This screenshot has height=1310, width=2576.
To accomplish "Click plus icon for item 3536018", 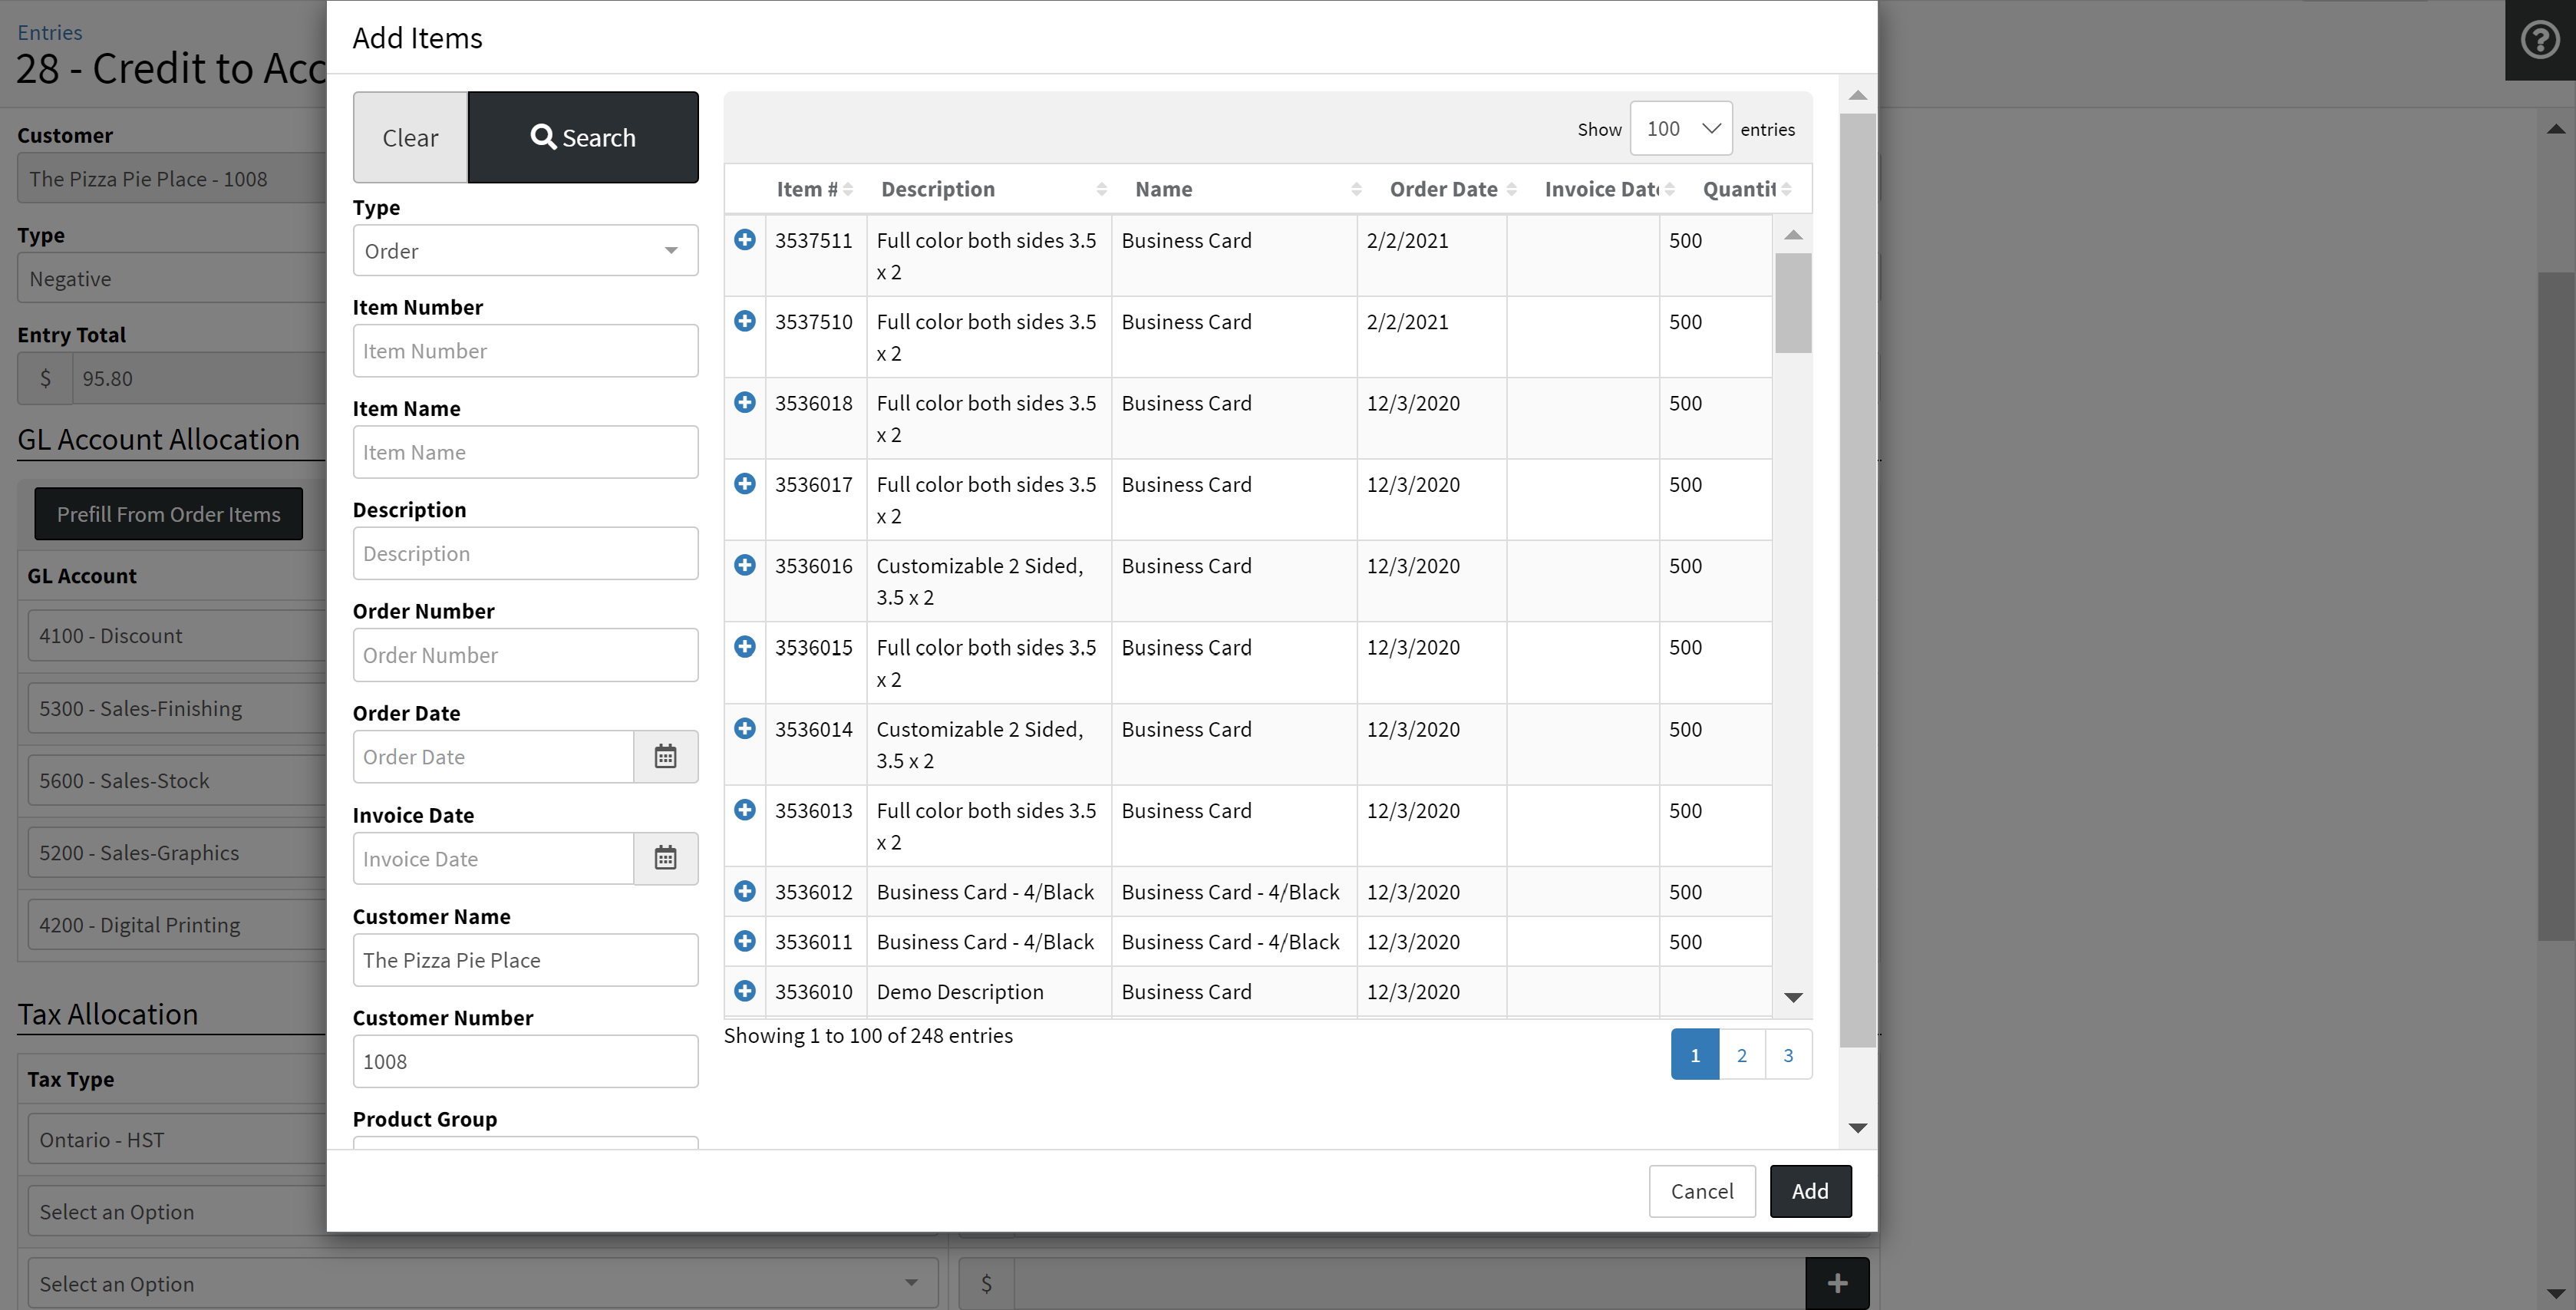I will click(744, 402).
